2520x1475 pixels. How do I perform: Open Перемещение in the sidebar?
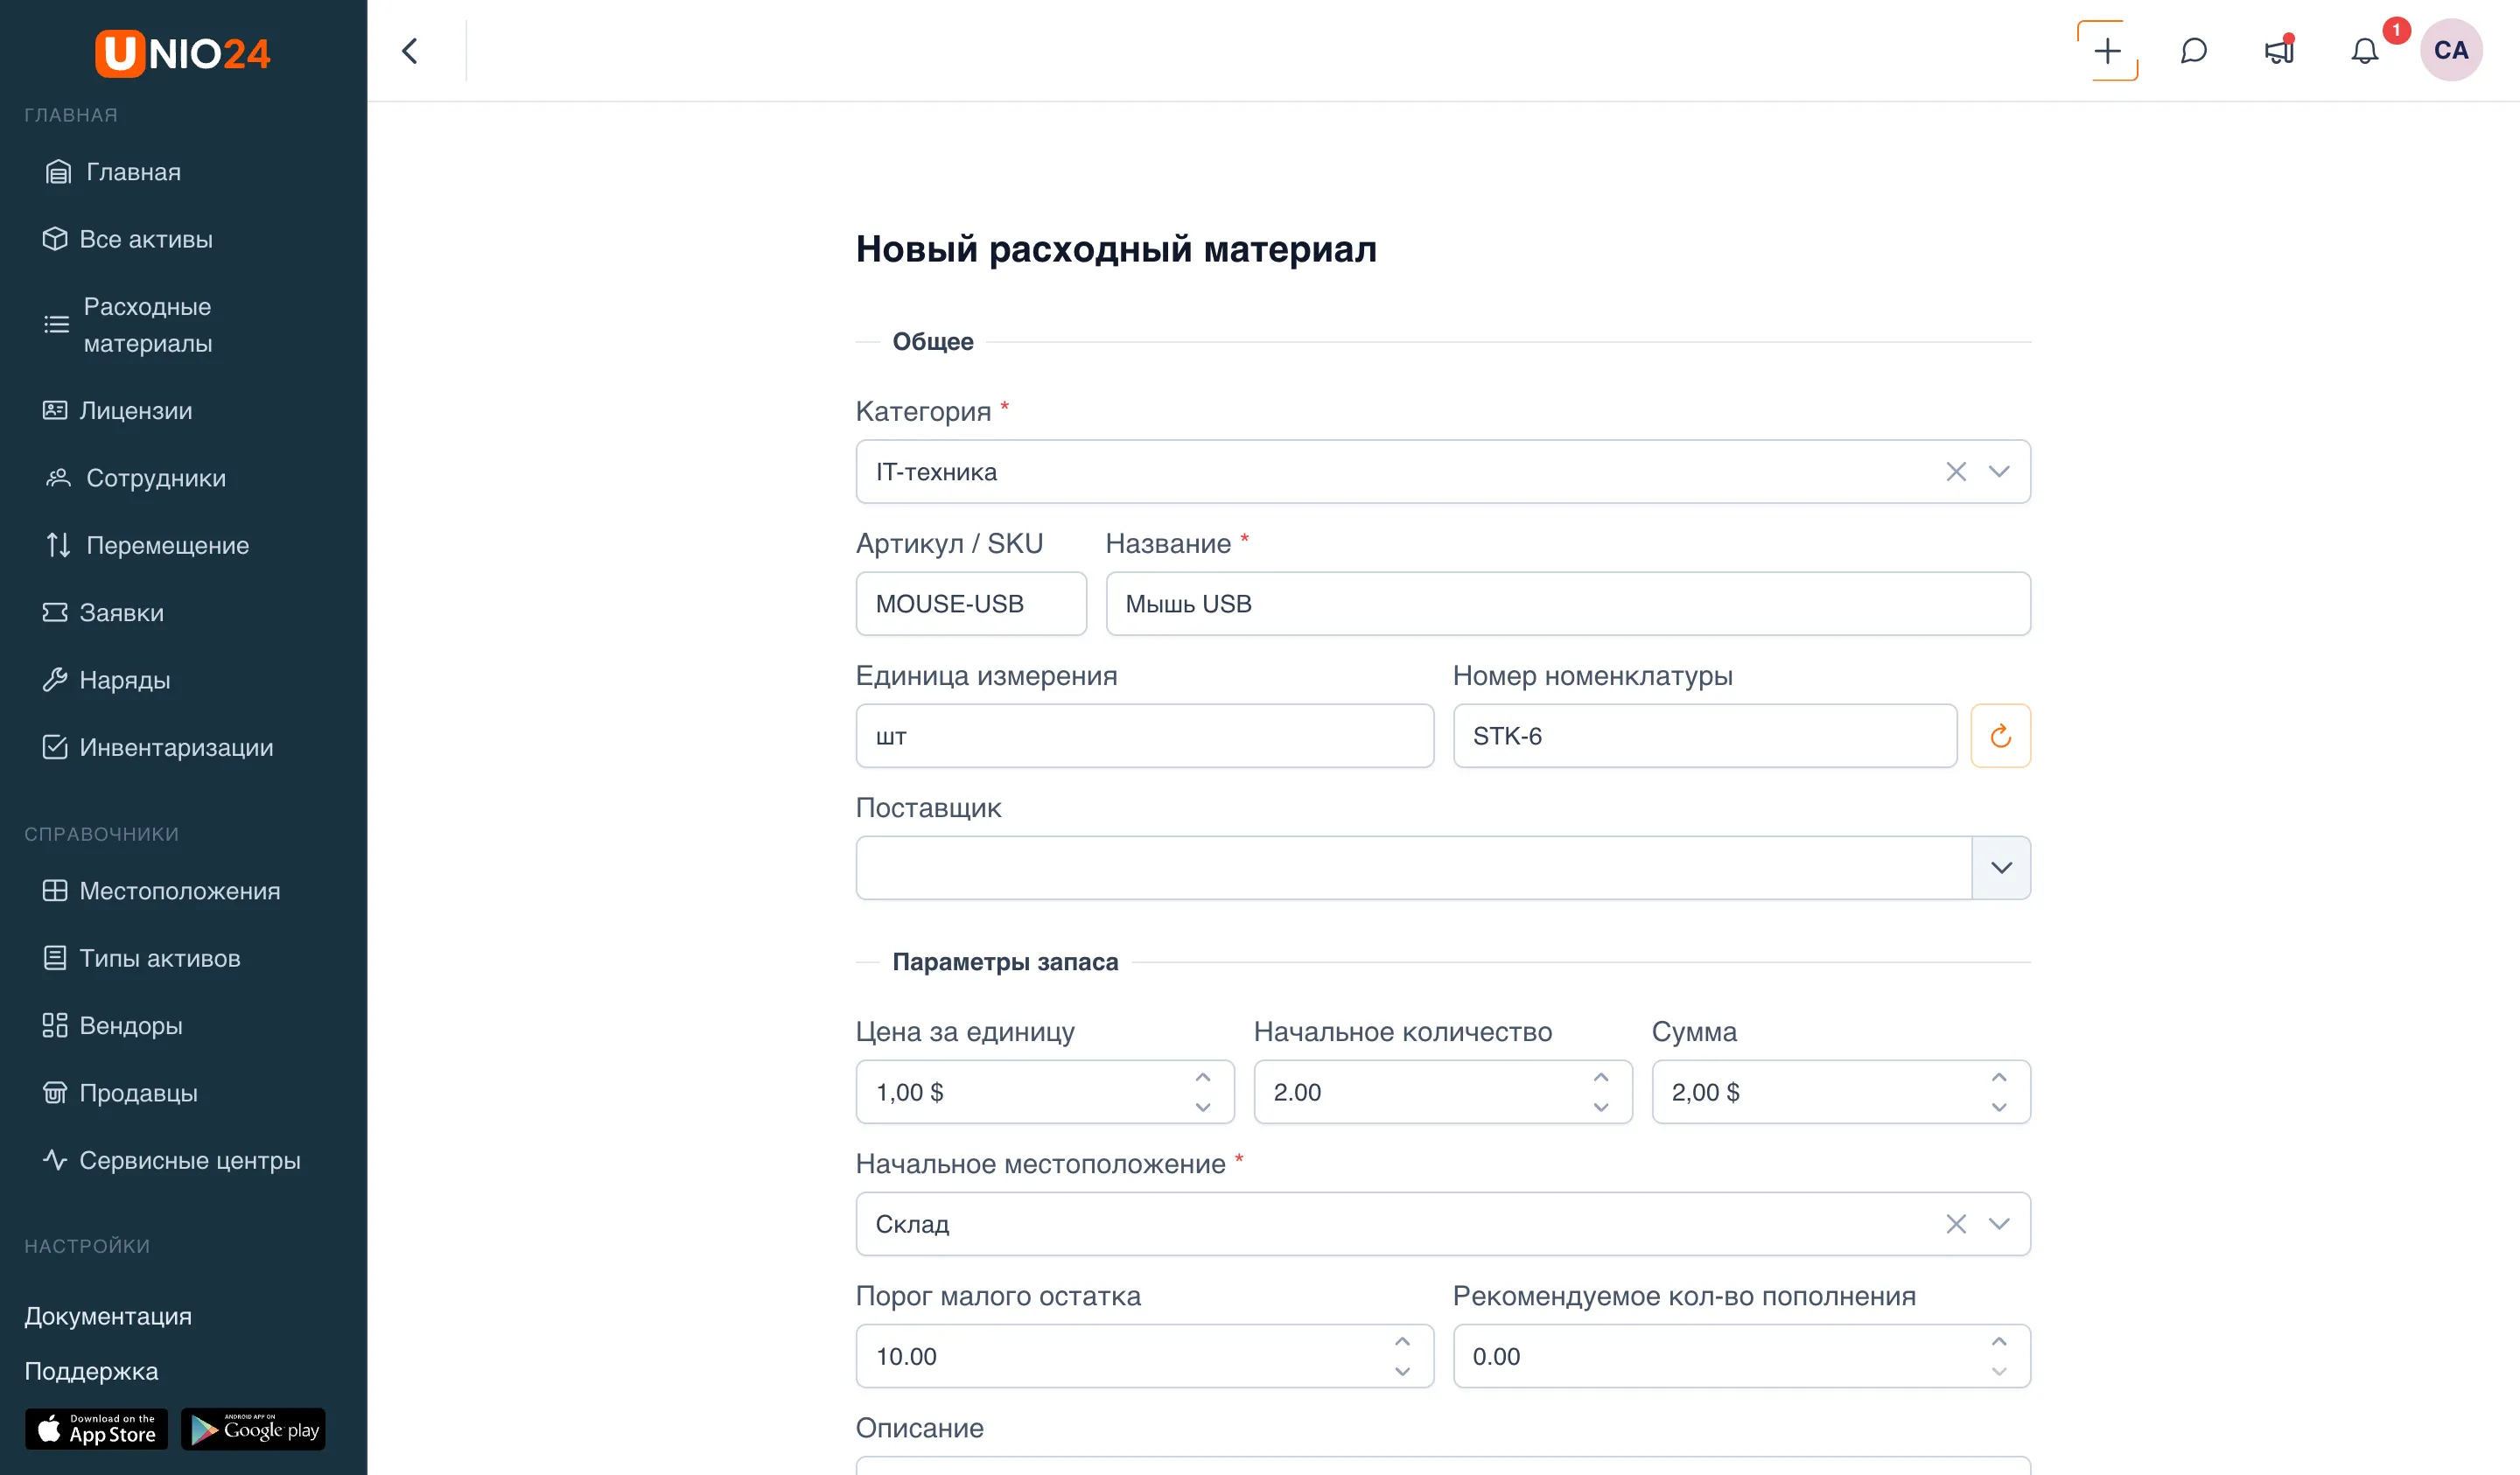point(146,545)
